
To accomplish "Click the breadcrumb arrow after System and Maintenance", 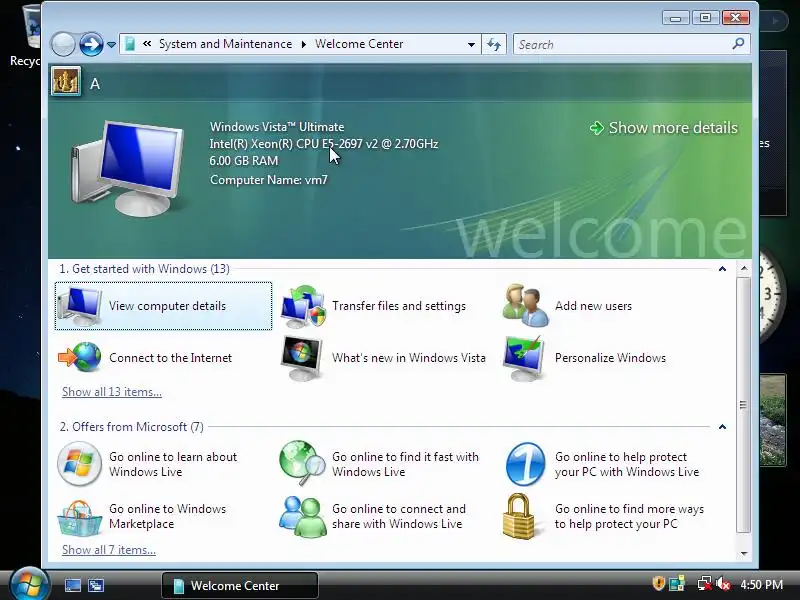I will coord(304,44).
